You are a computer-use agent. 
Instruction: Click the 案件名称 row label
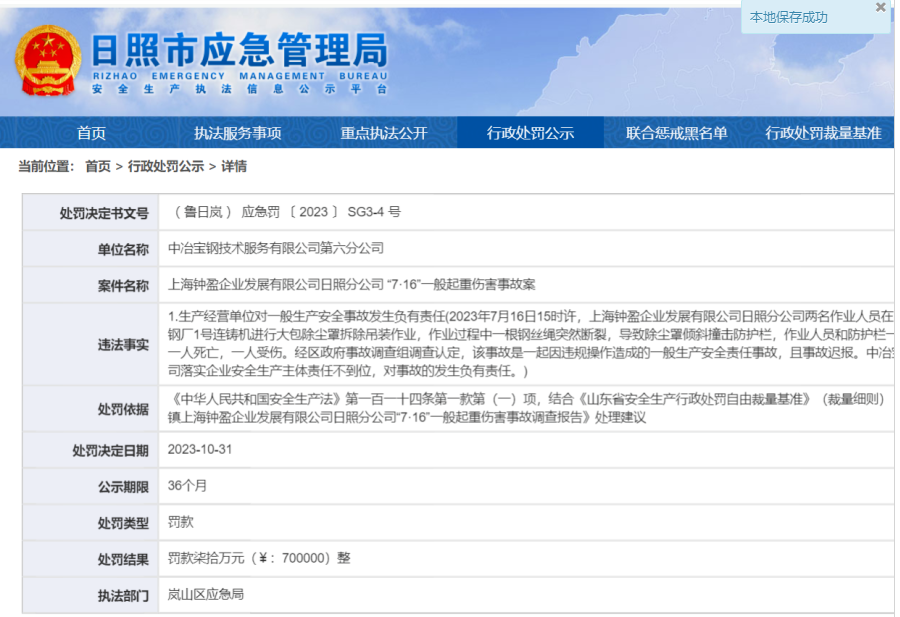pyautogui.click(x=123, y=286)
